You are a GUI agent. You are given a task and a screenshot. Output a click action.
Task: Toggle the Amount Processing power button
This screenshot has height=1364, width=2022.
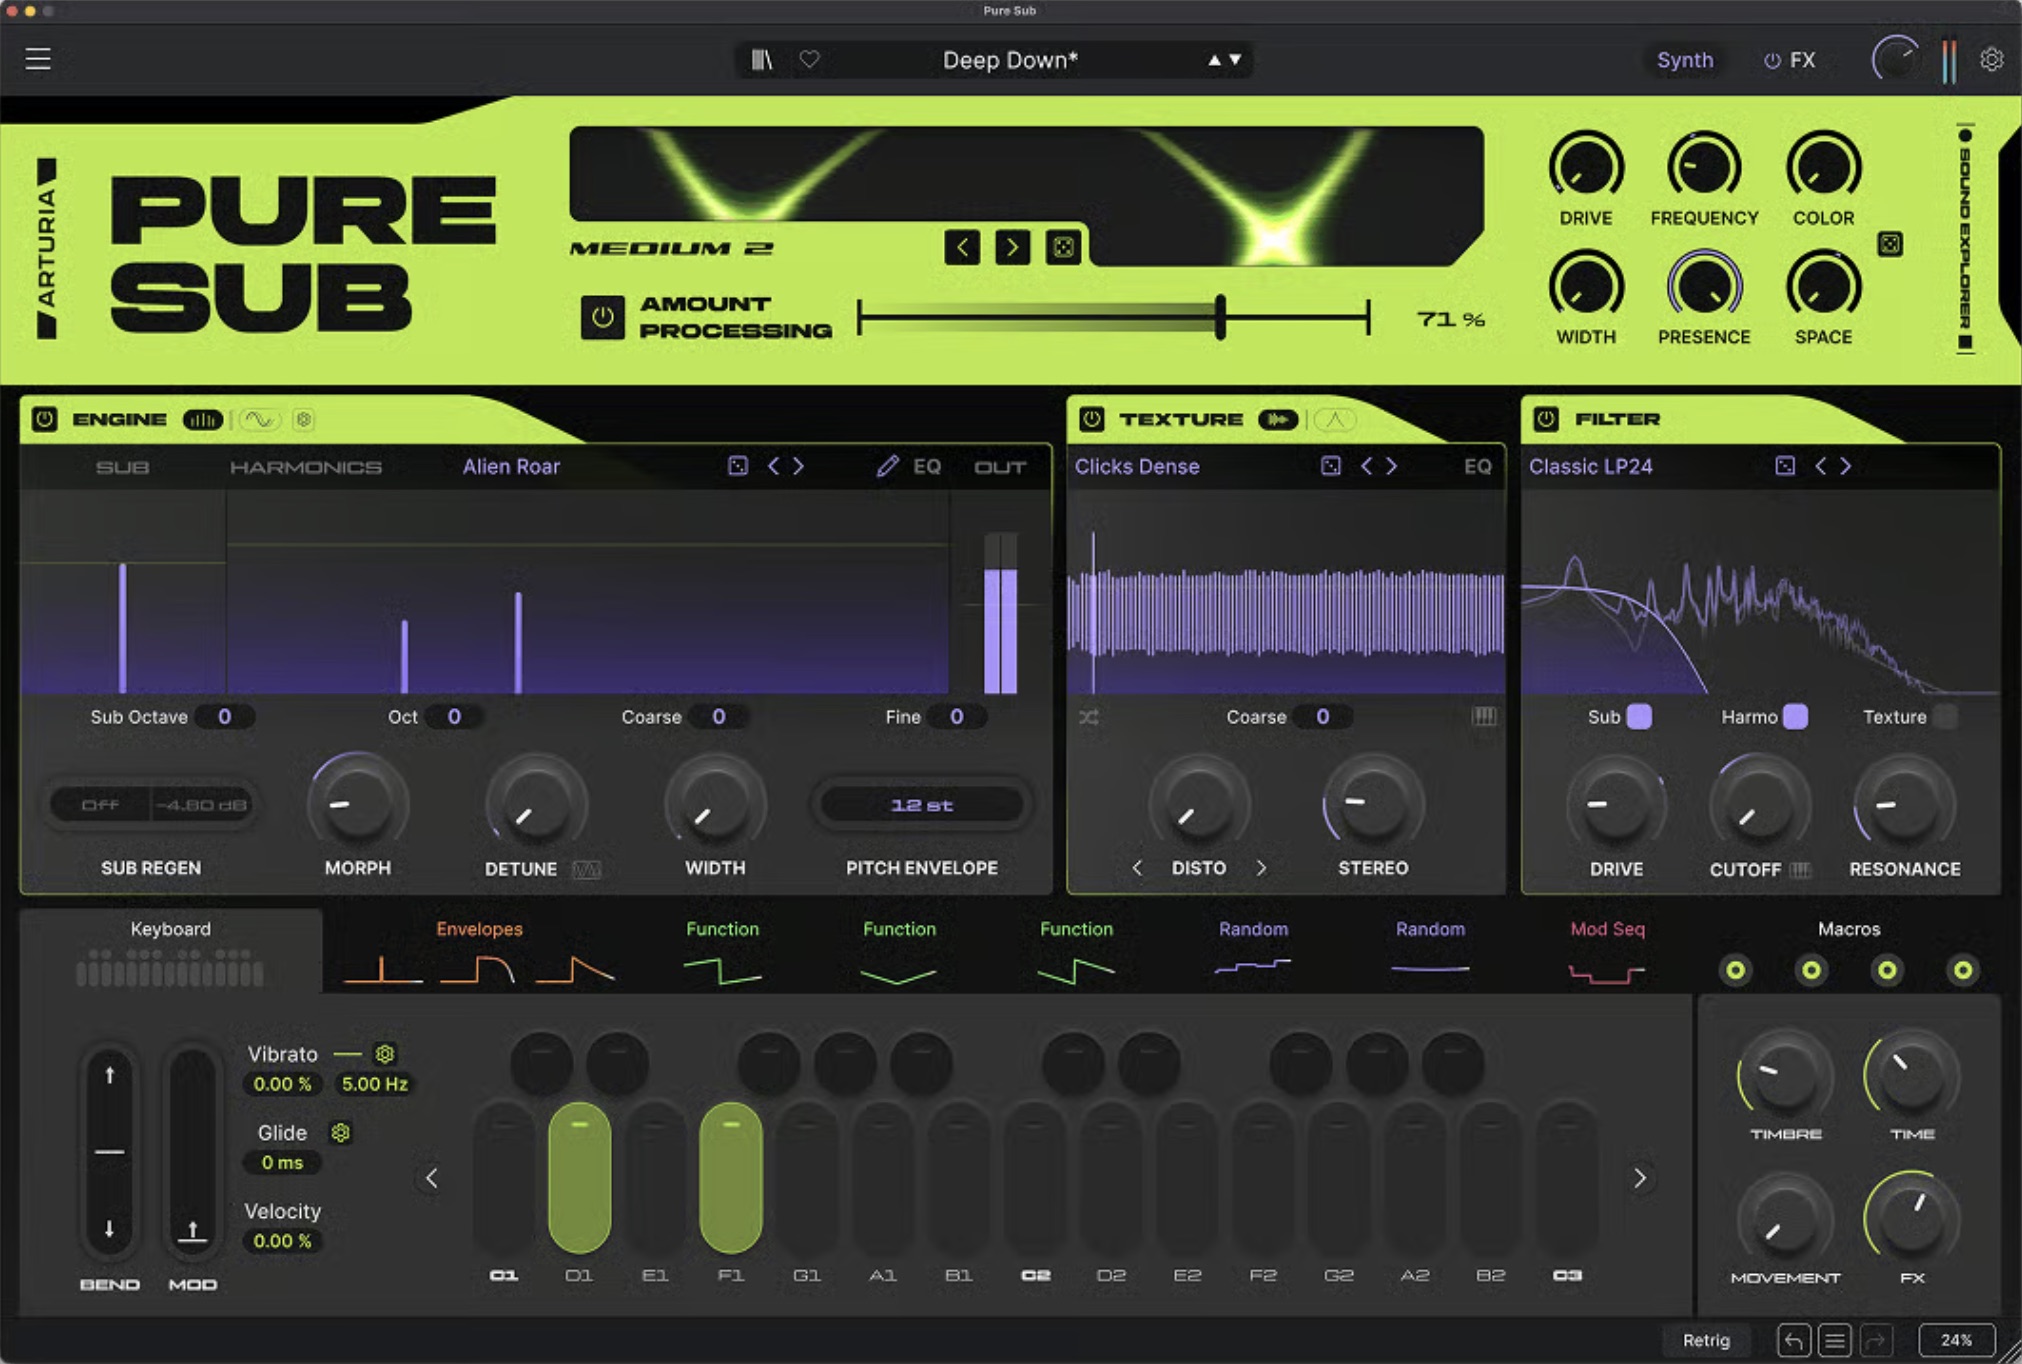point(603,317)
